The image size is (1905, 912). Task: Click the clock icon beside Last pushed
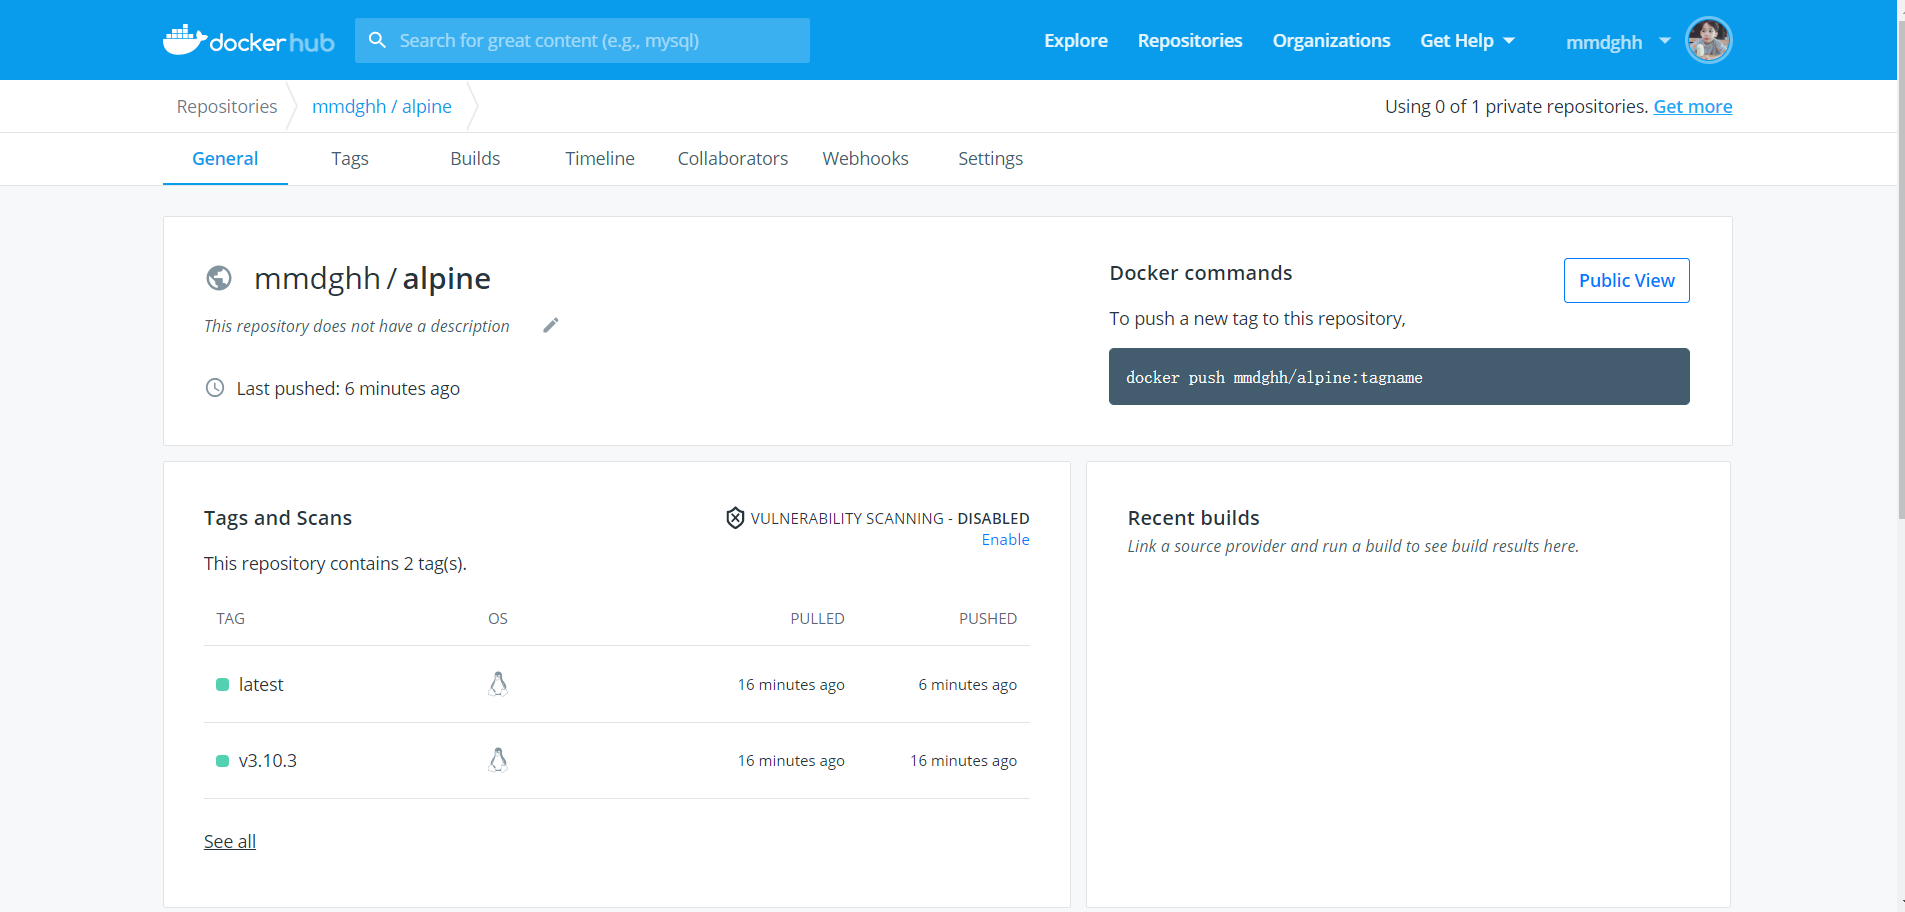click(x=215, y=388)
